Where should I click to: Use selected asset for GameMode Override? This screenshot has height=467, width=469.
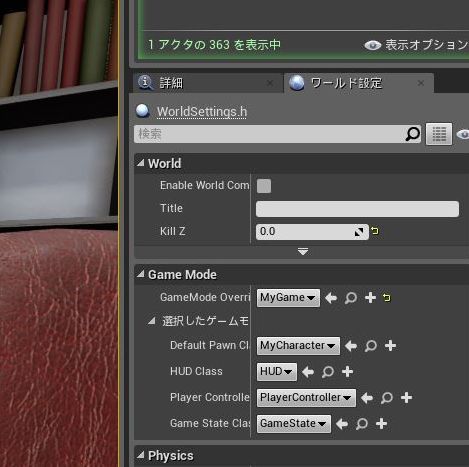pyautogui.click(x=331, y=298)
